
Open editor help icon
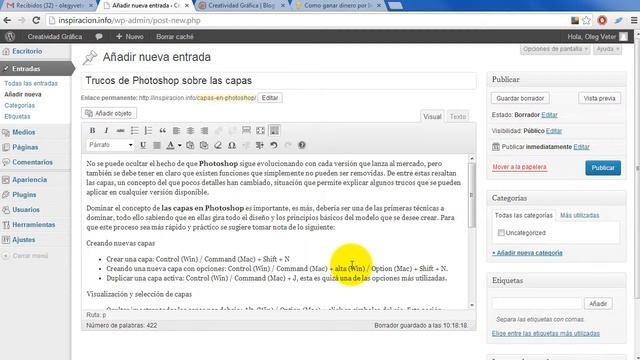302,145
